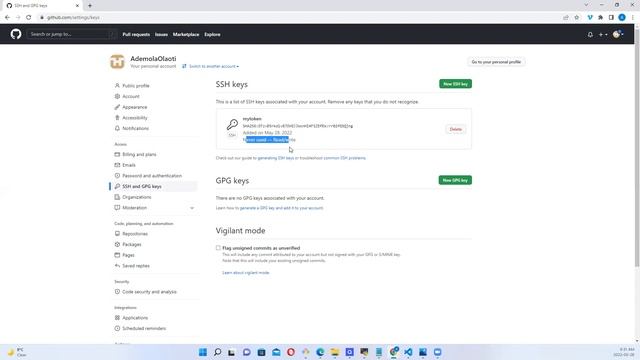
Task: Open Organizations settings in sidebar
Action: pyautogui.click(x=136, y=197)
